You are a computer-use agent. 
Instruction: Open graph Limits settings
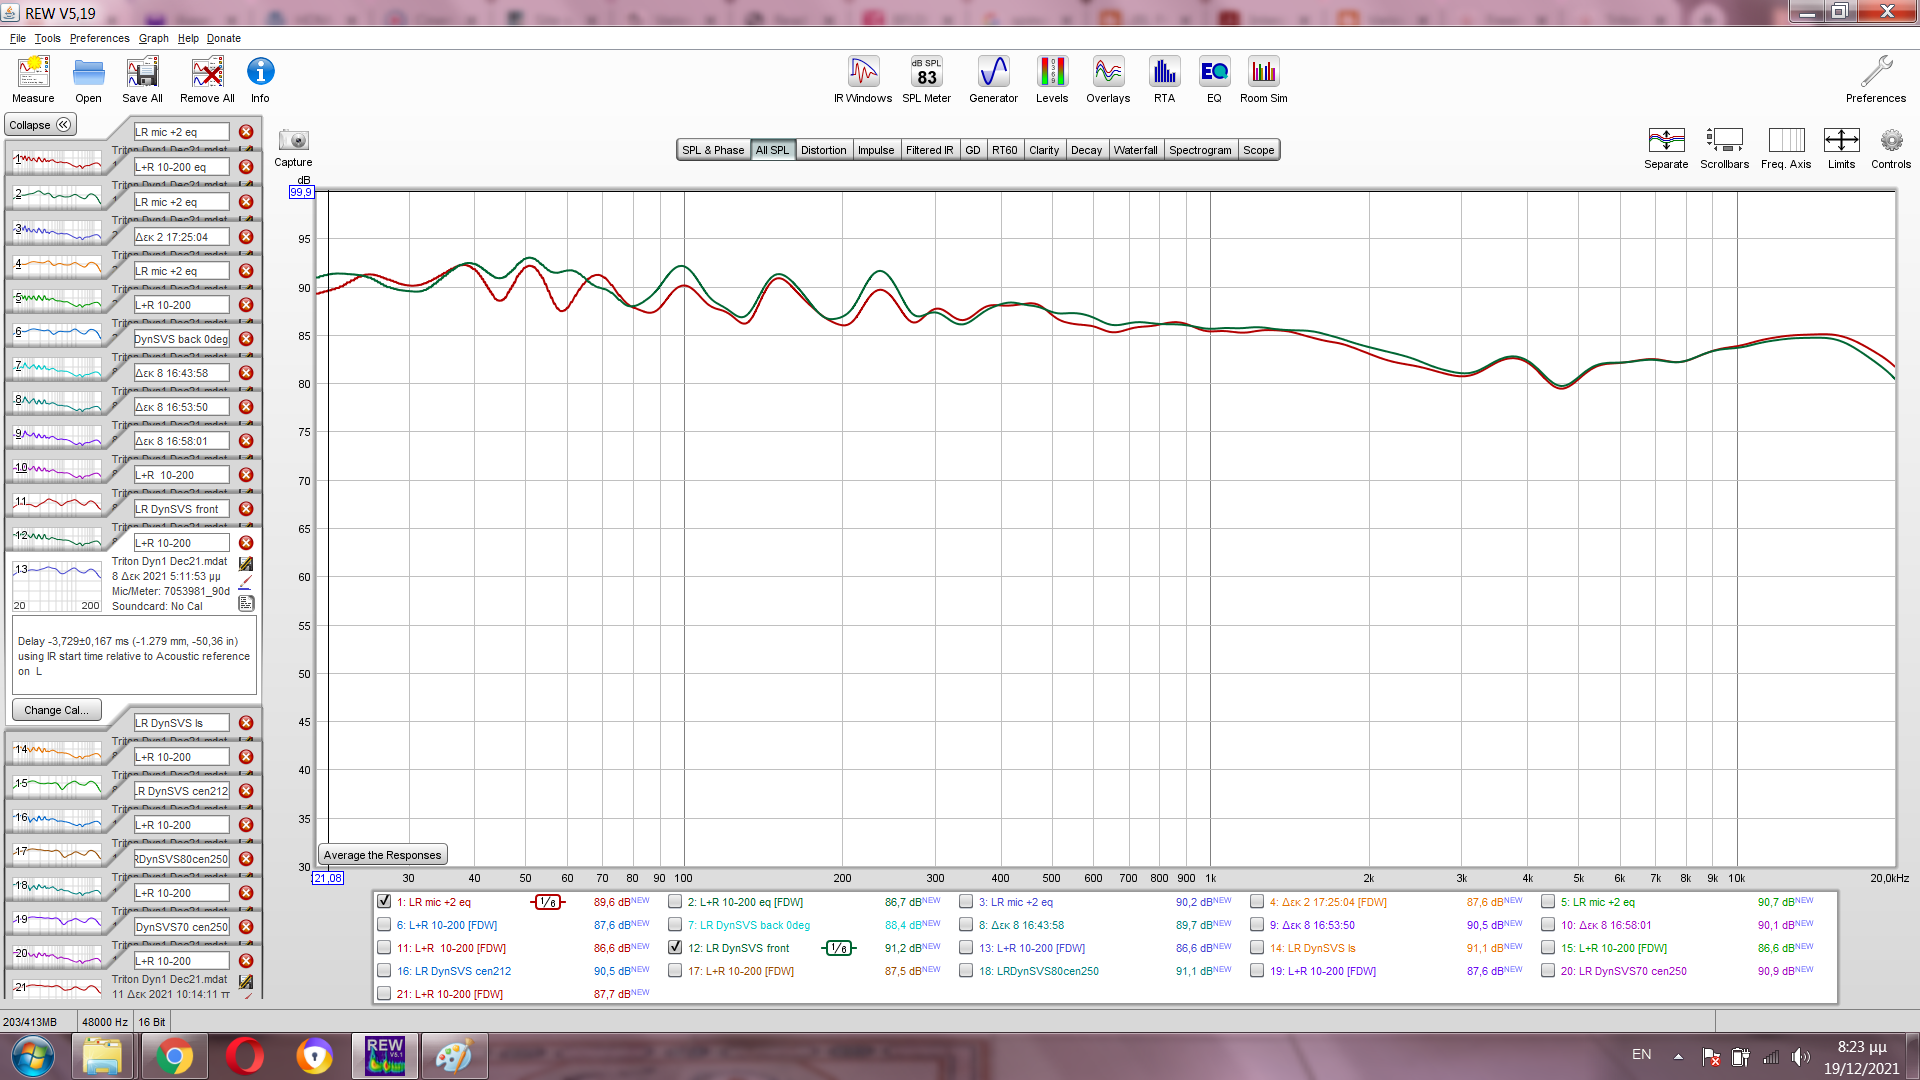(x=1841, y=141)
